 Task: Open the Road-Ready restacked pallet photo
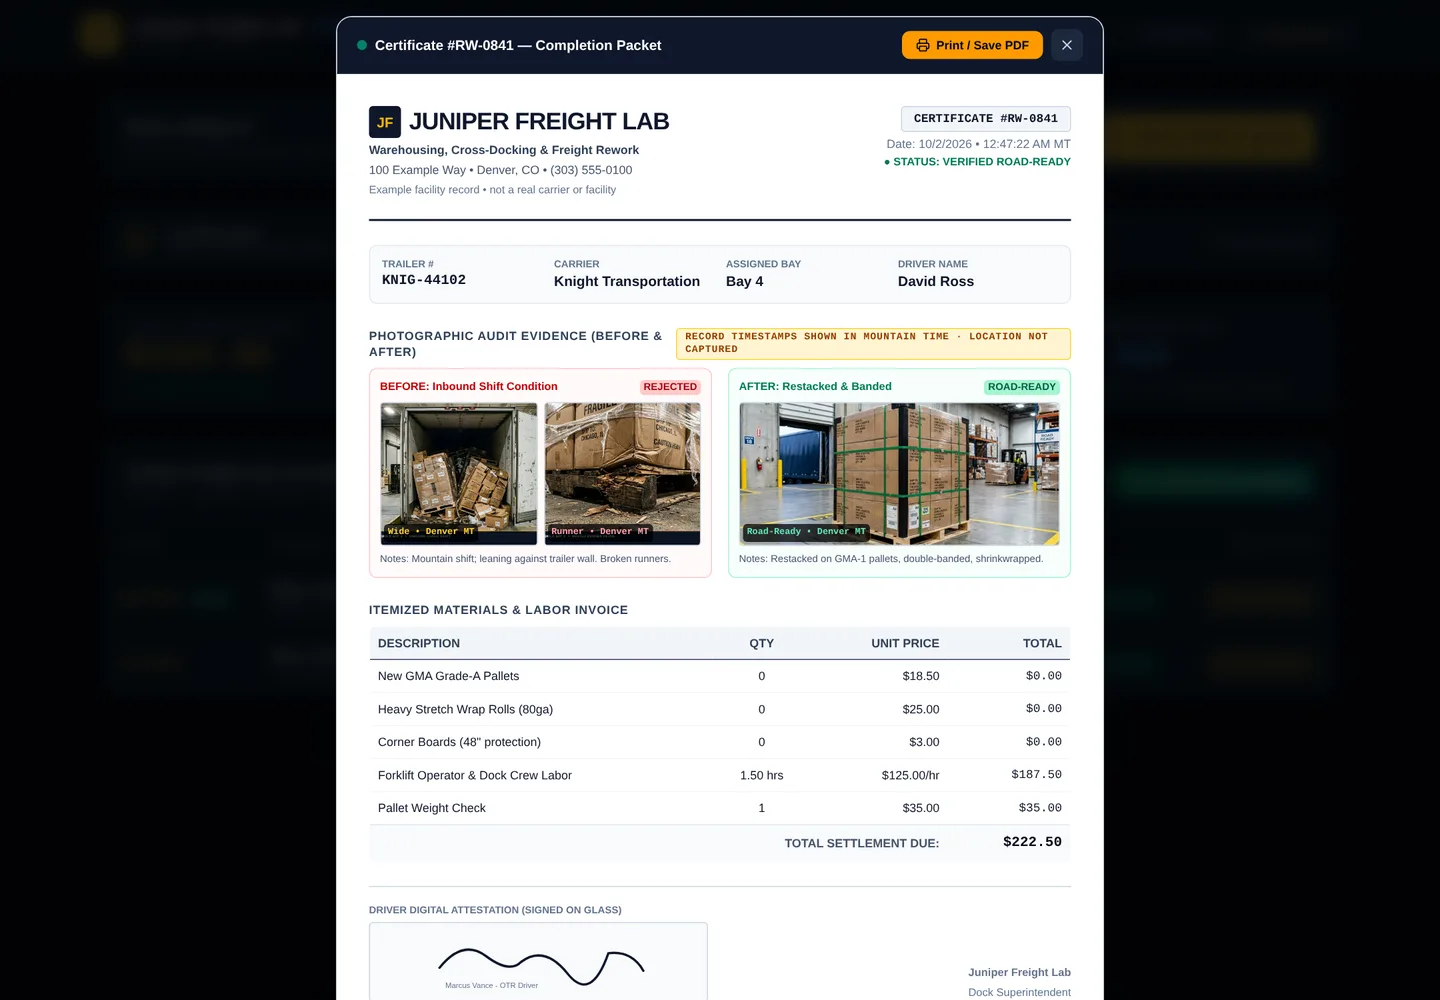(x=899, y=474)
